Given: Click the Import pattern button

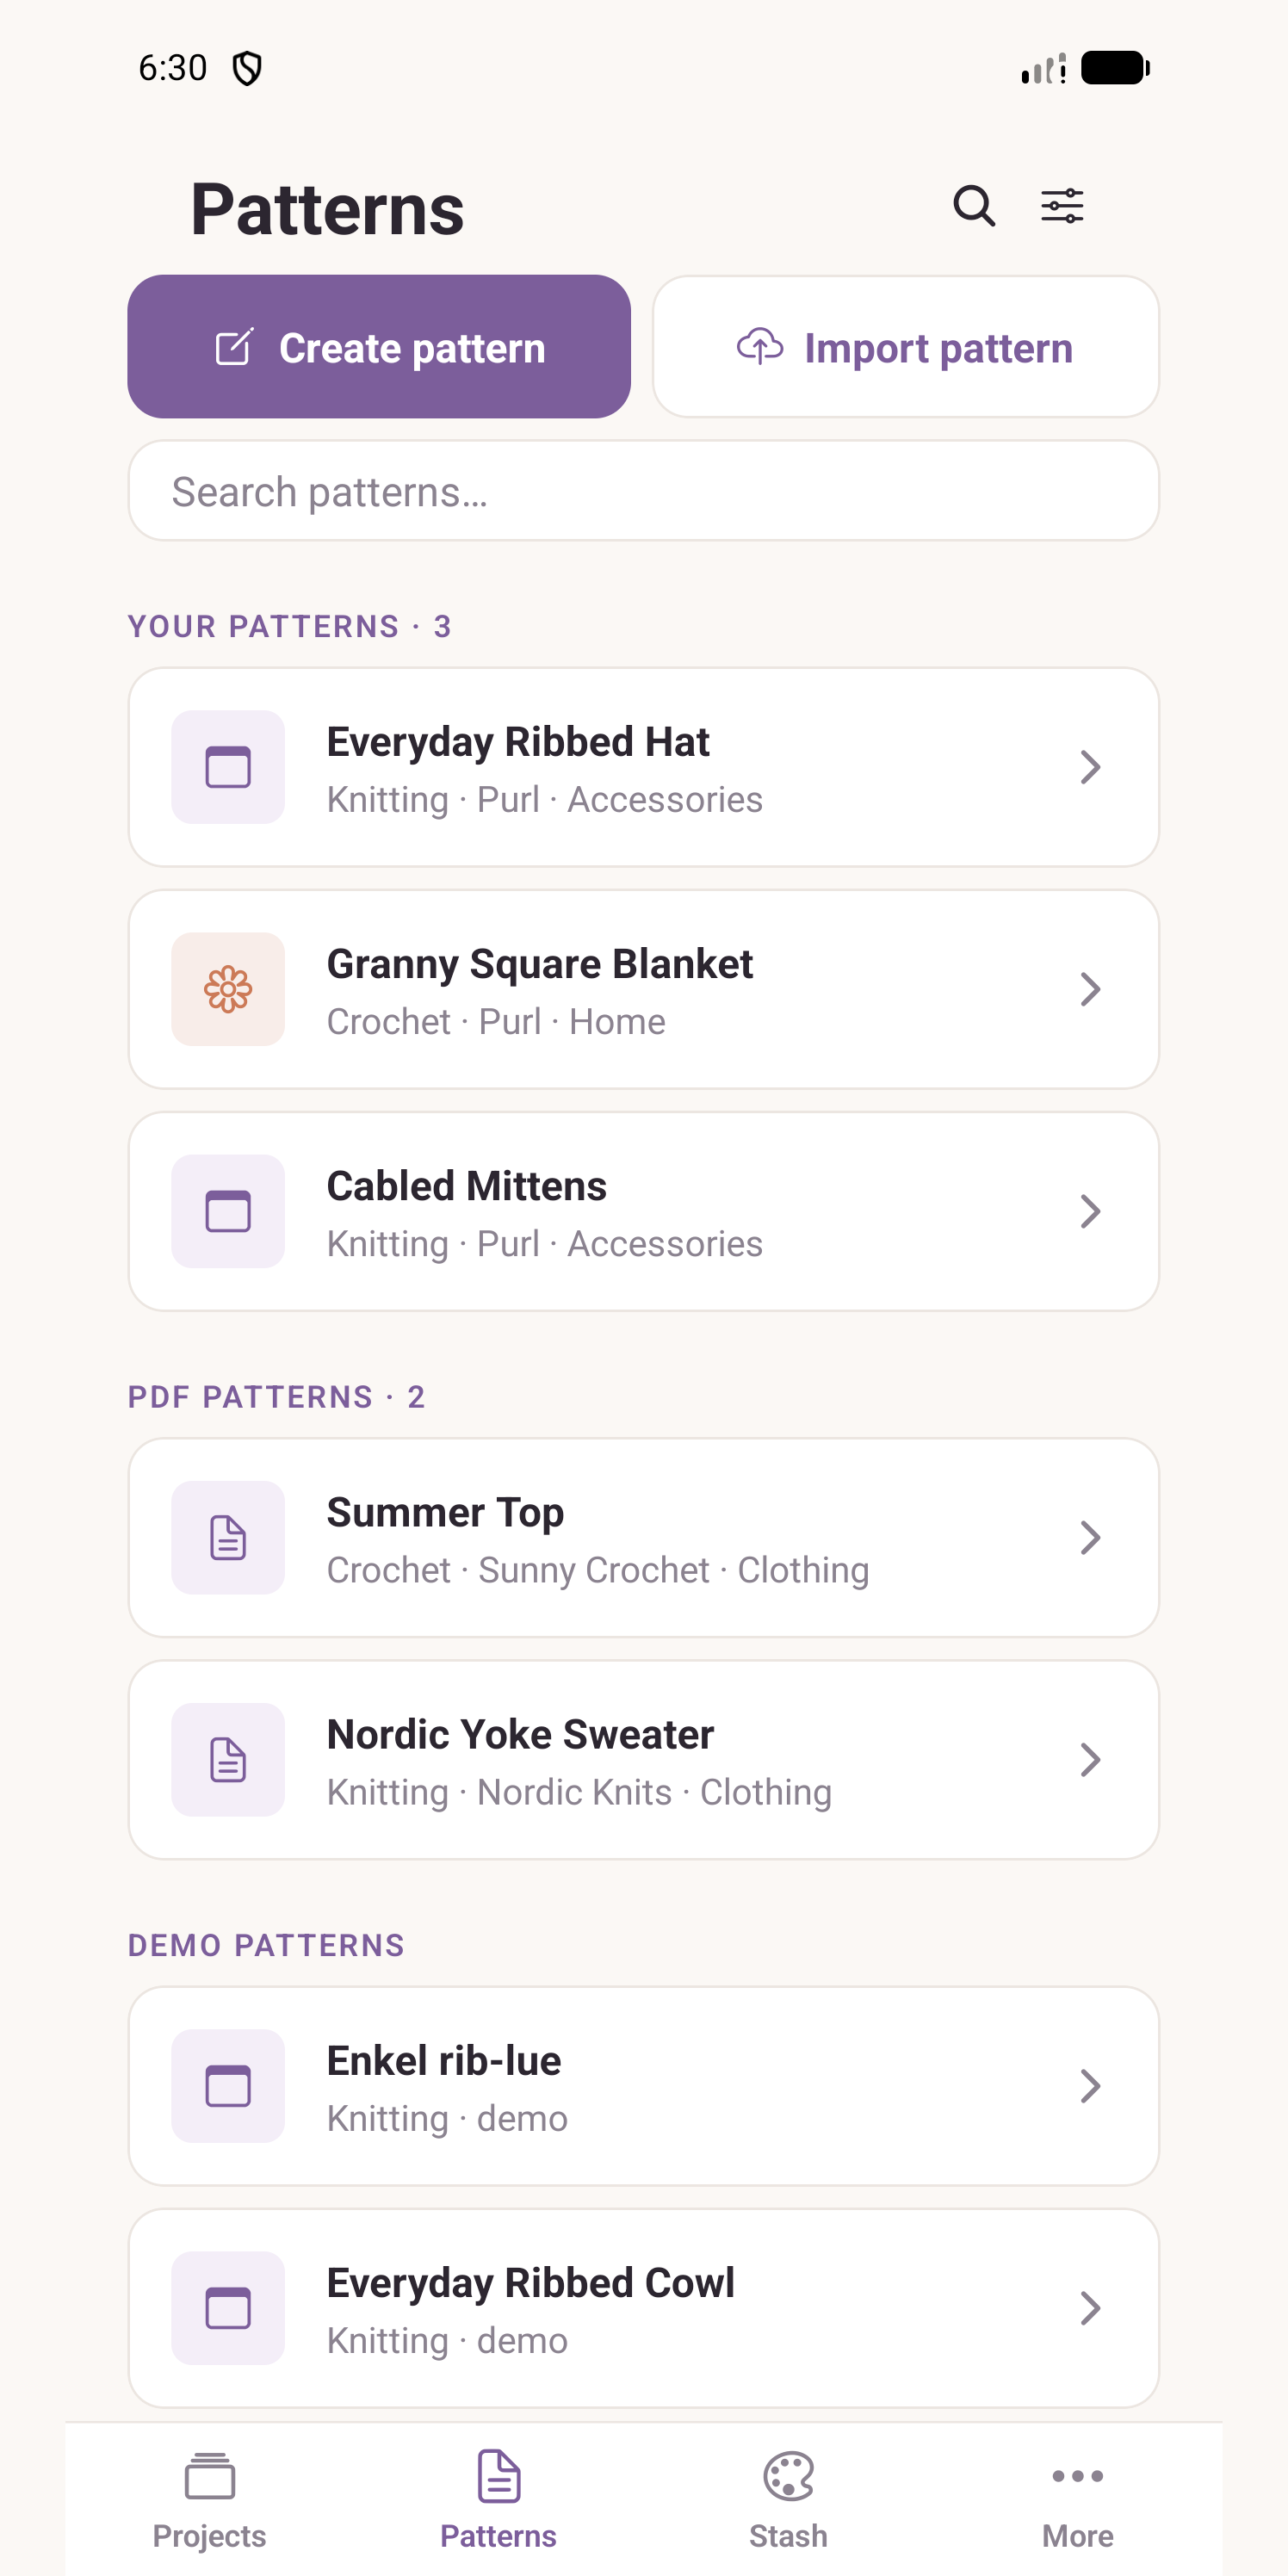Looking at the screenshot, I should tap(905, 346).
